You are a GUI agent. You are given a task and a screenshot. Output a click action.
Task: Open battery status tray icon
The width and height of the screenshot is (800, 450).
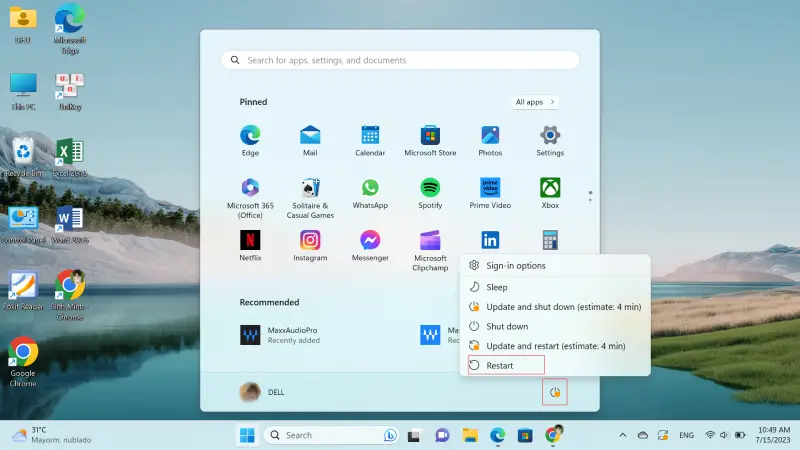click(x=740, y=435)
